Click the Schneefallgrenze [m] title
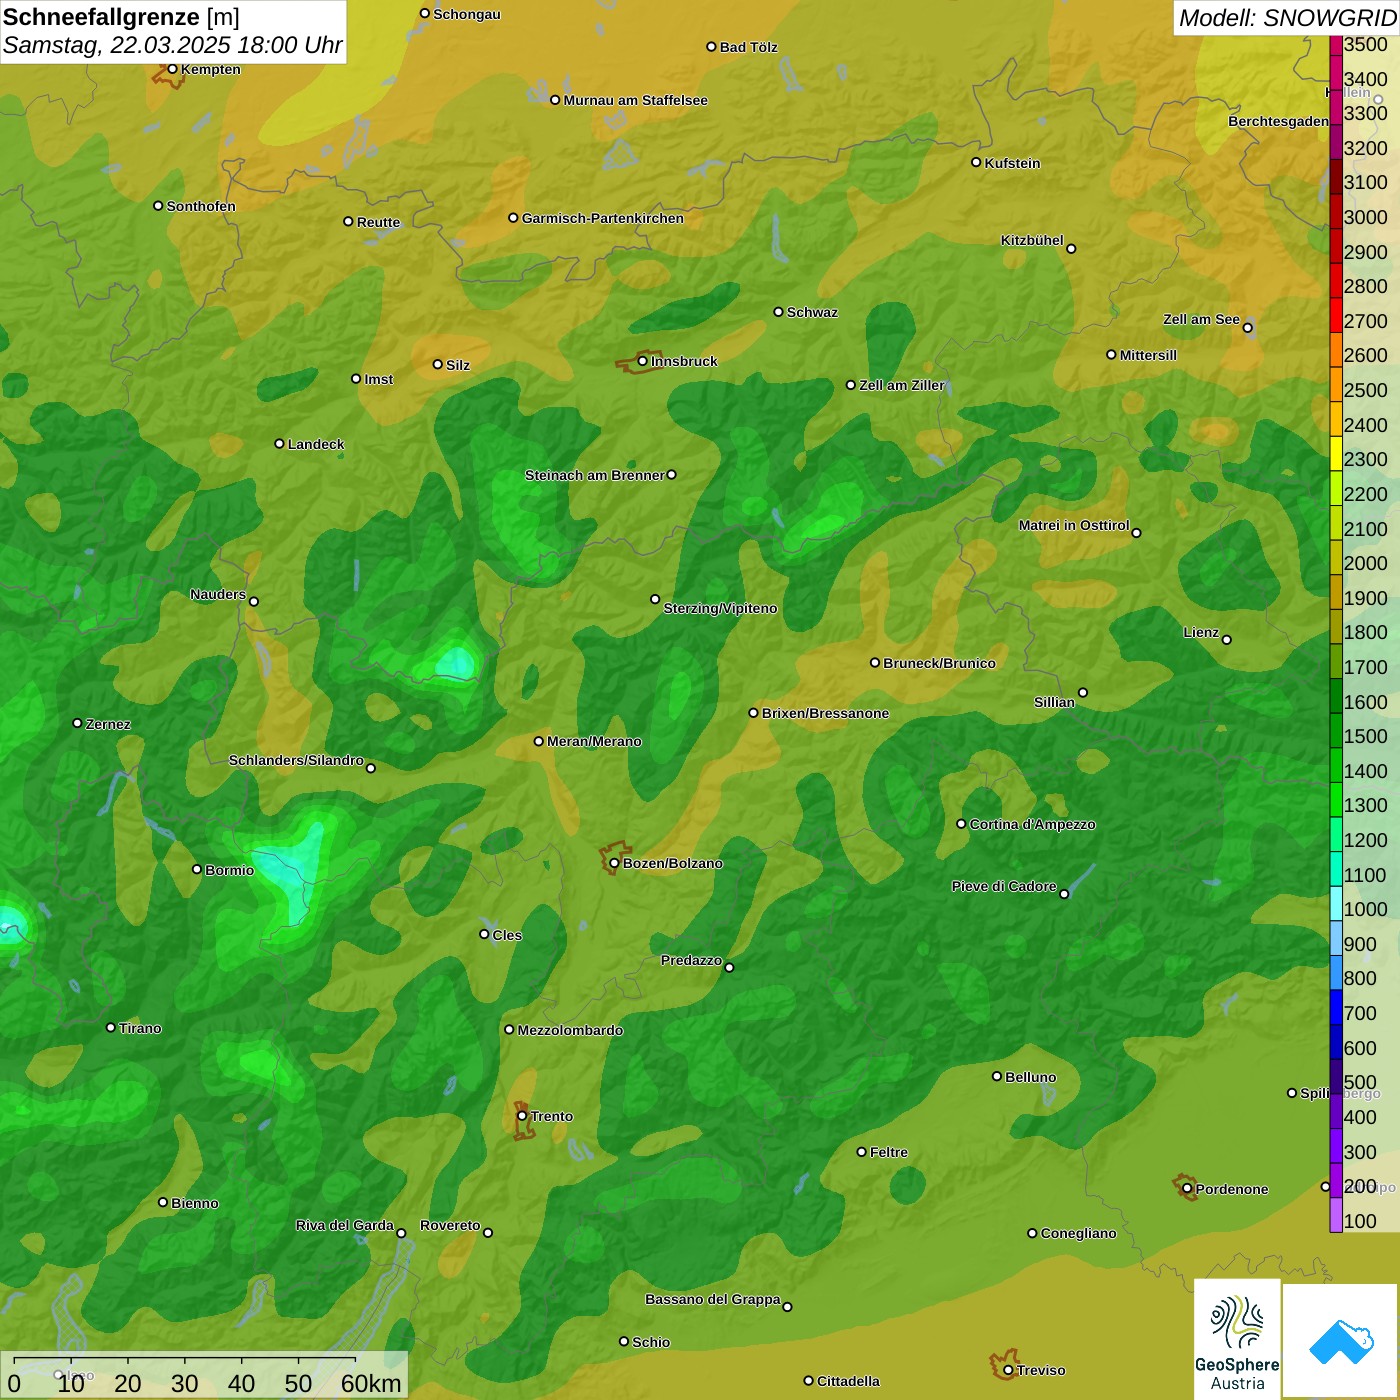 (x=121, y=17)
